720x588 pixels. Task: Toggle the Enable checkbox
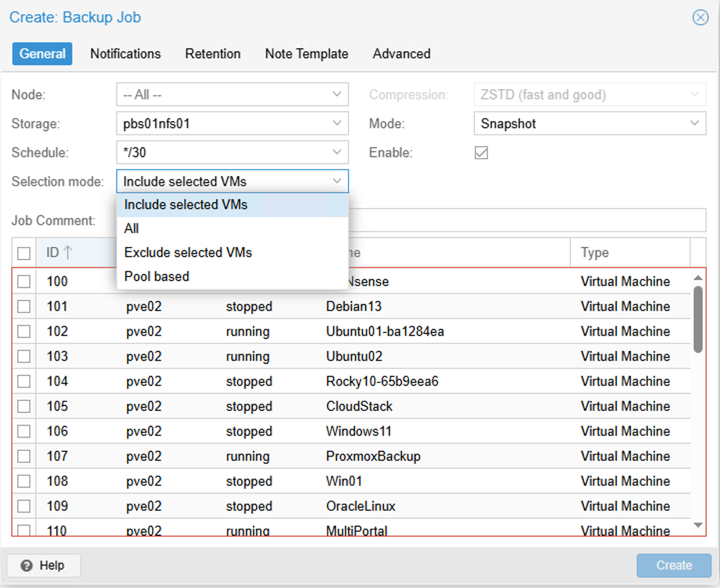481,153
